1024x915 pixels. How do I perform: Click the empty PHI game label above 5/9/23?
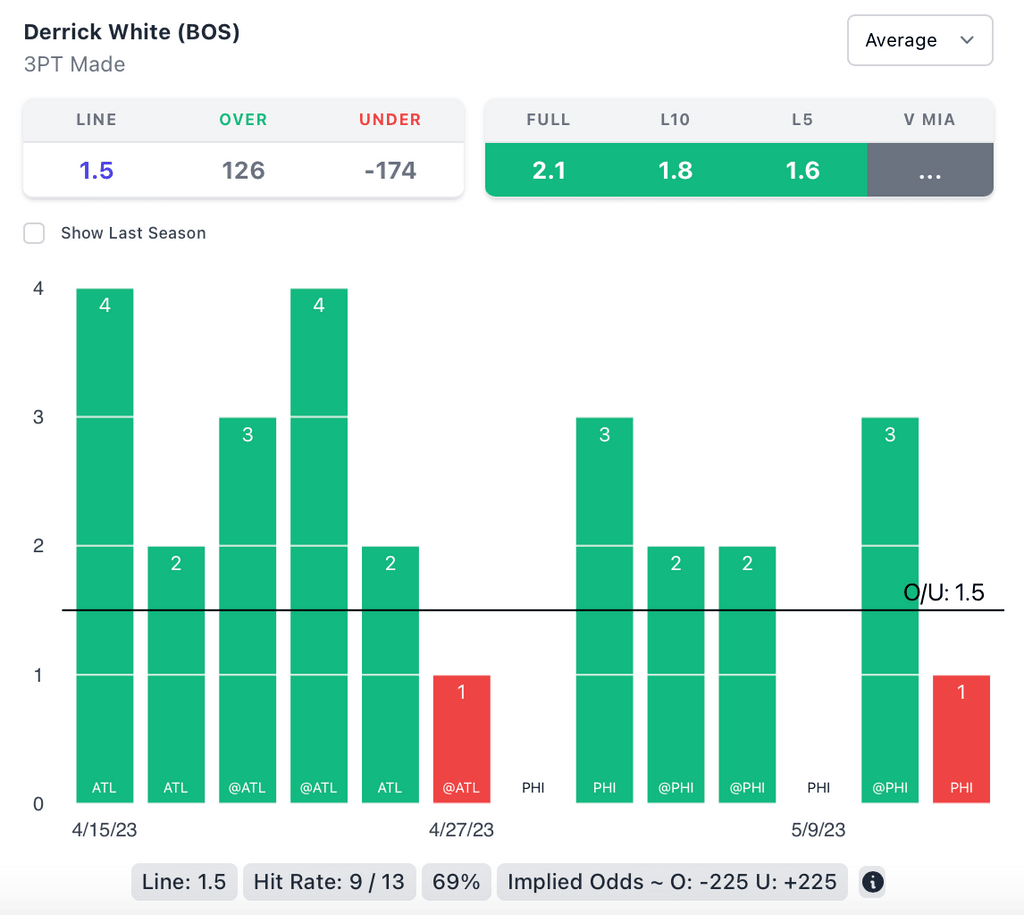pos(818,788)
